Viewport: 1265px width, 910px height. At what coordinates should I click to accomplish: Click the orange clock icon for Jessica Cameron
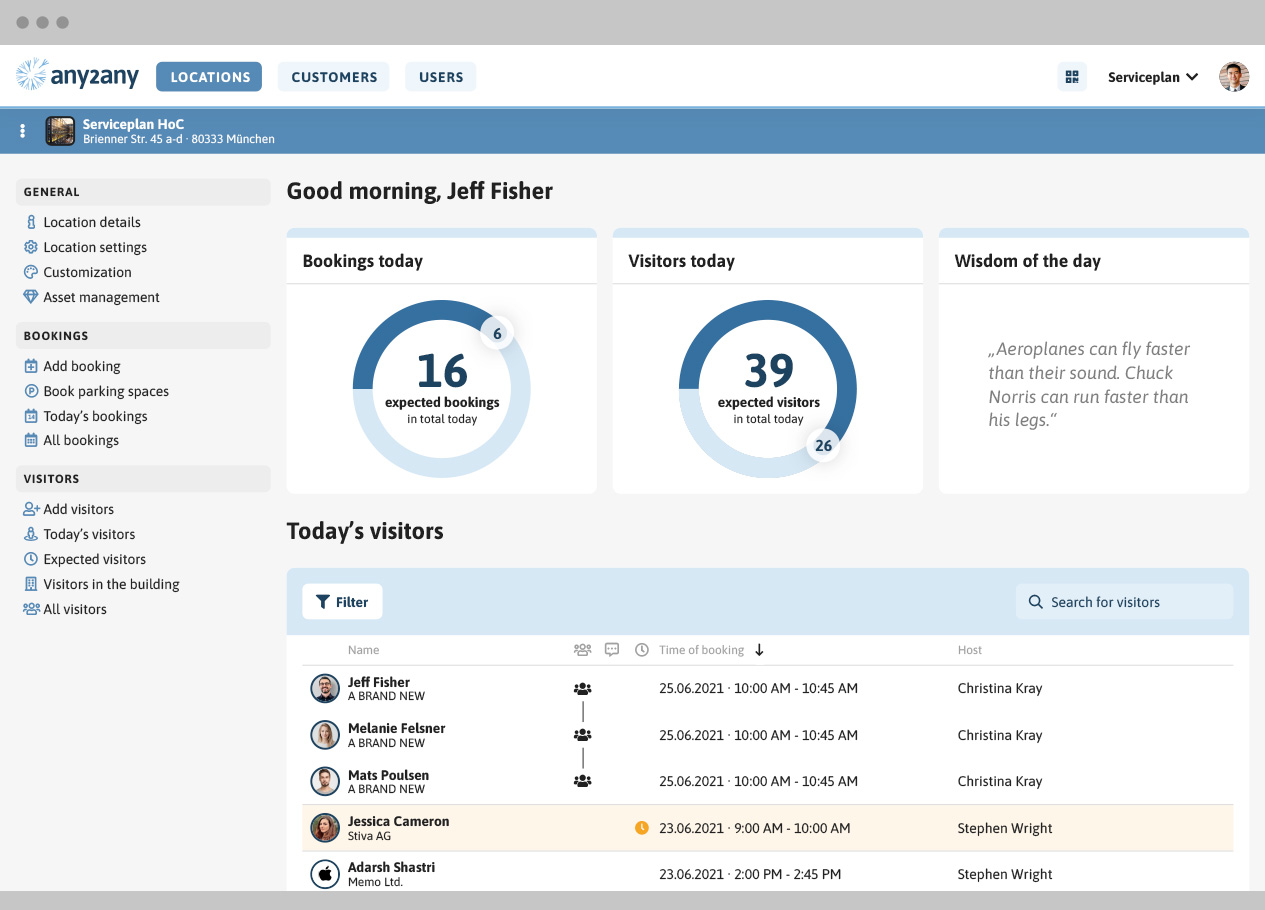tap(642, 828)
